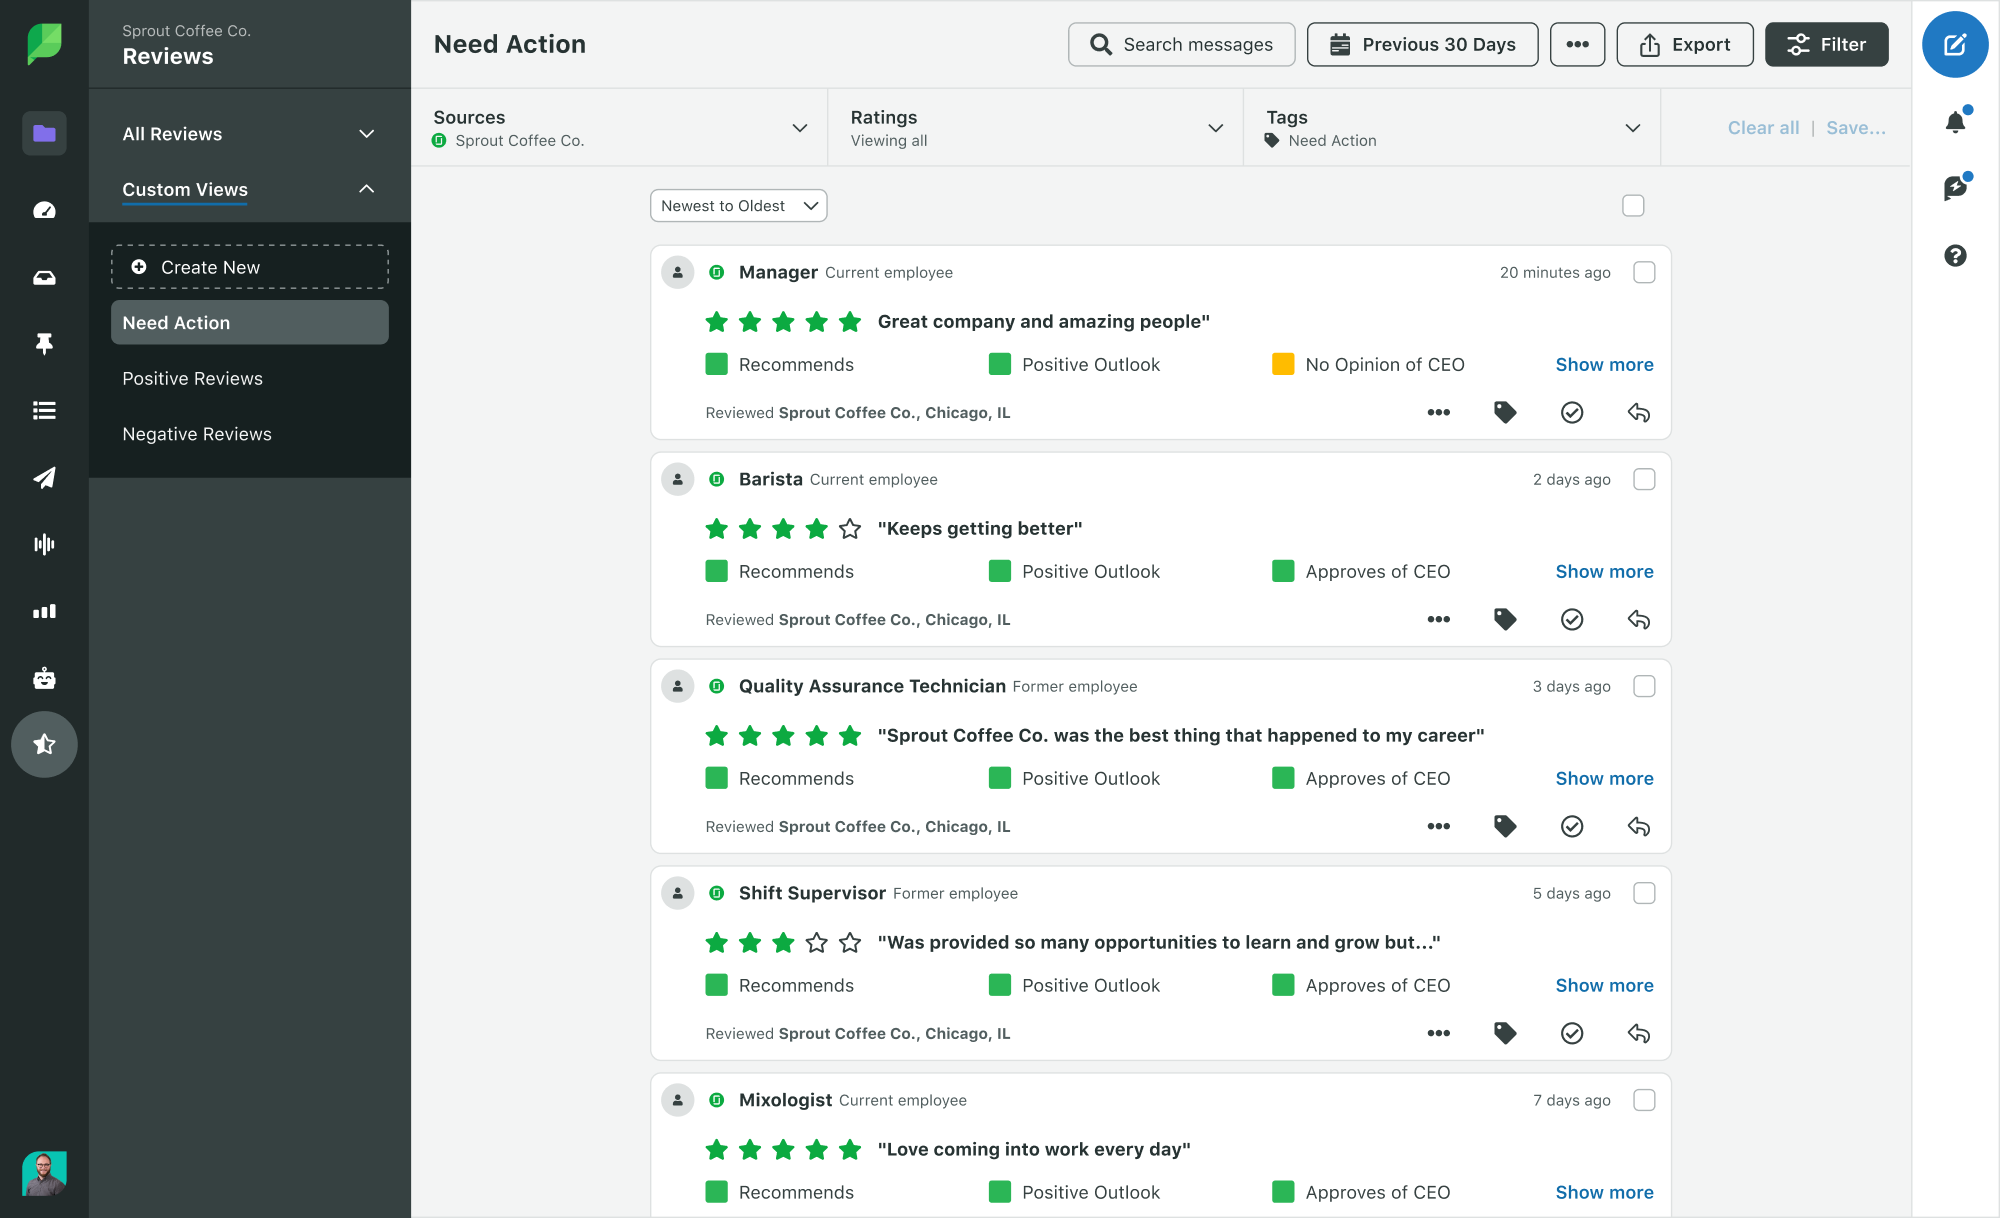2000x1218 pixels.
Task: Toggle checkbox on Manager review row
Action: 1644,271
